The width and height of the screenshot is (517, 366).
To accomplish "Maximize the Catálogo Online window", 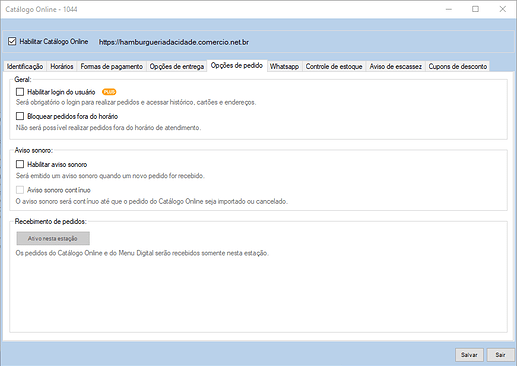I will 476,9.
